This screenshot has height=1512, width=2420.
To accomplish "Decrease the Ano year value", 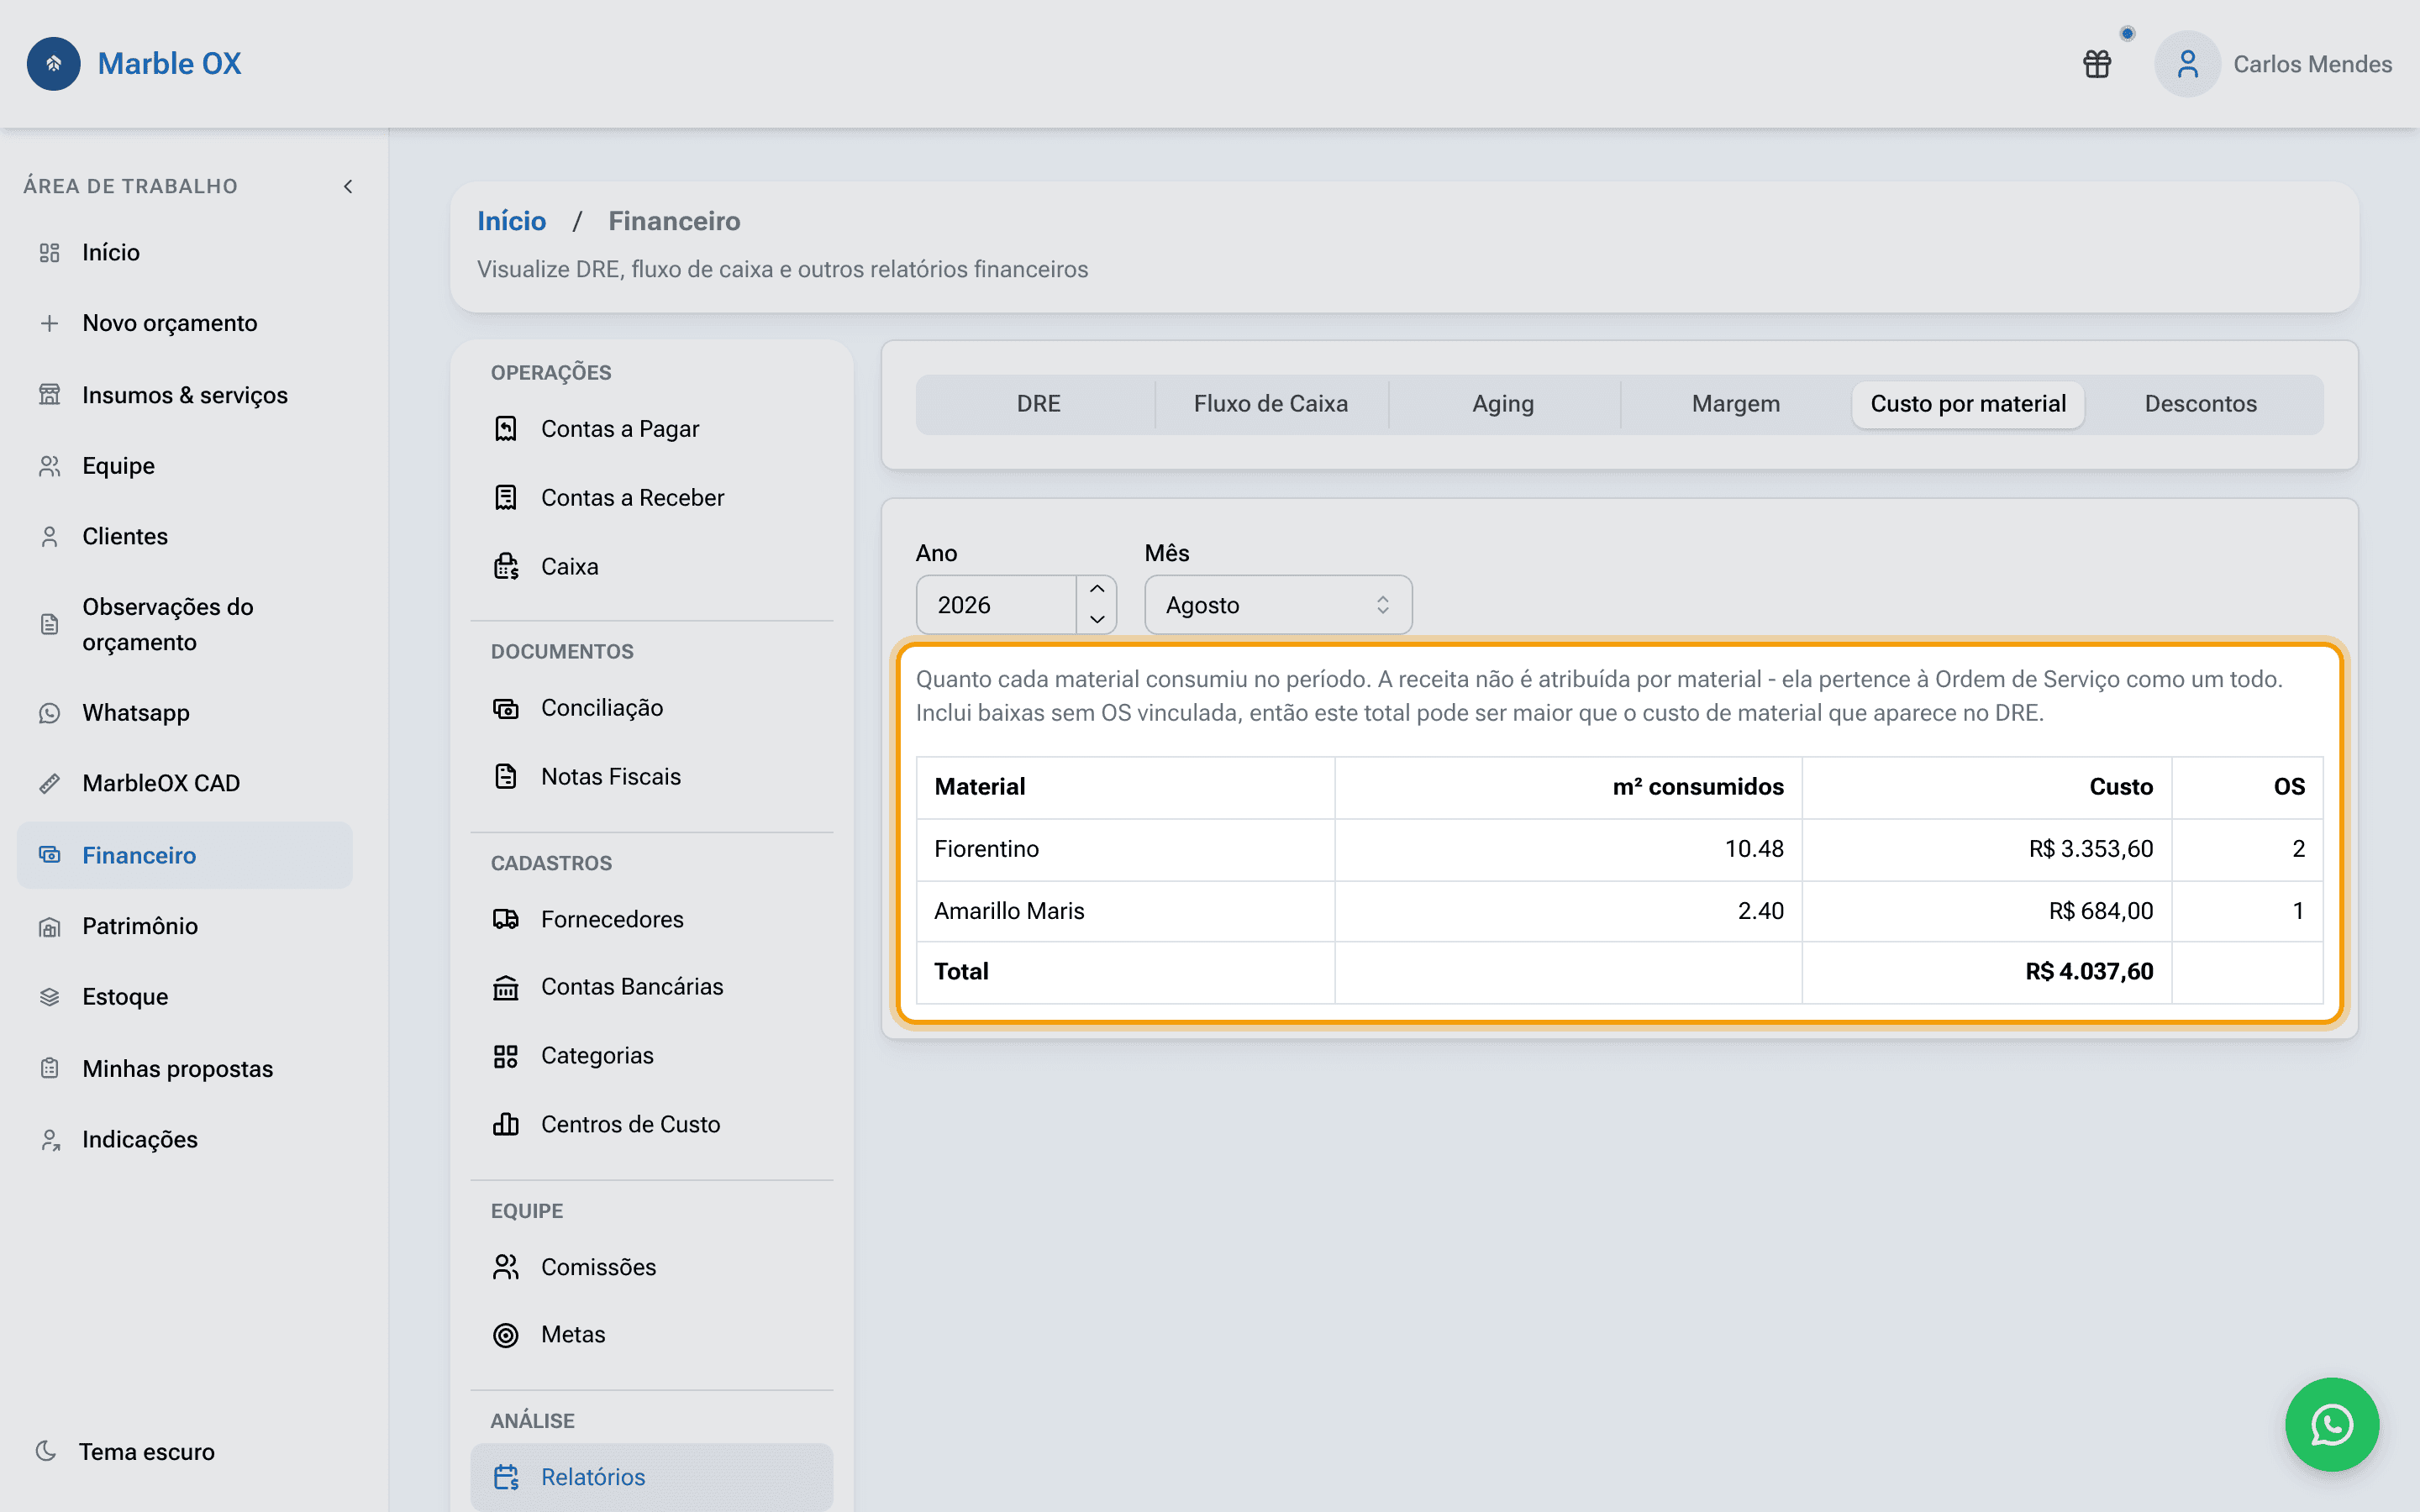I will click(x=1097, y=619).
